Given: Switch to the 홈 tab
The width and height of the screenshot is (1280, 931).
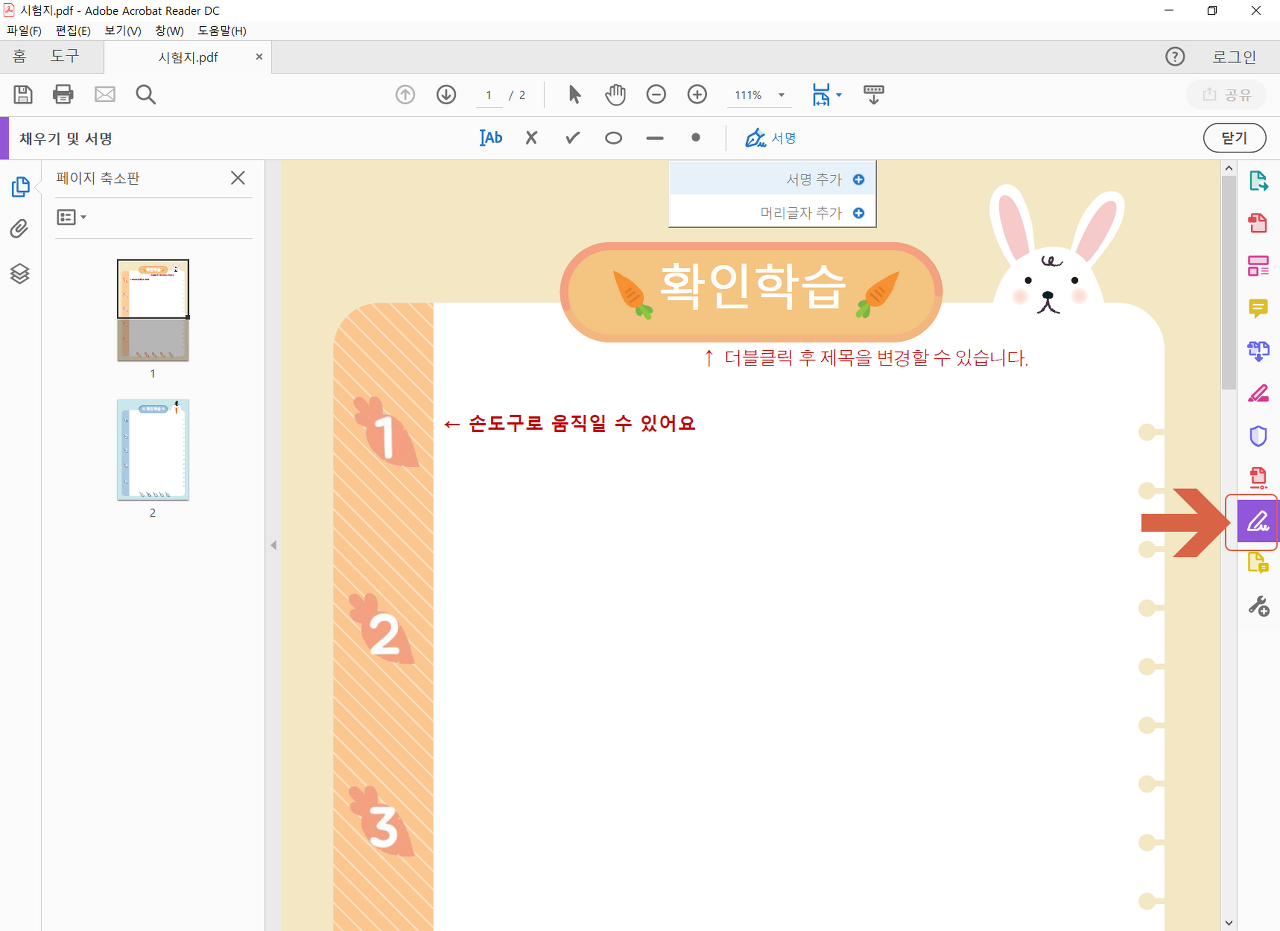Looking at the screenshot, I should 19,57.
